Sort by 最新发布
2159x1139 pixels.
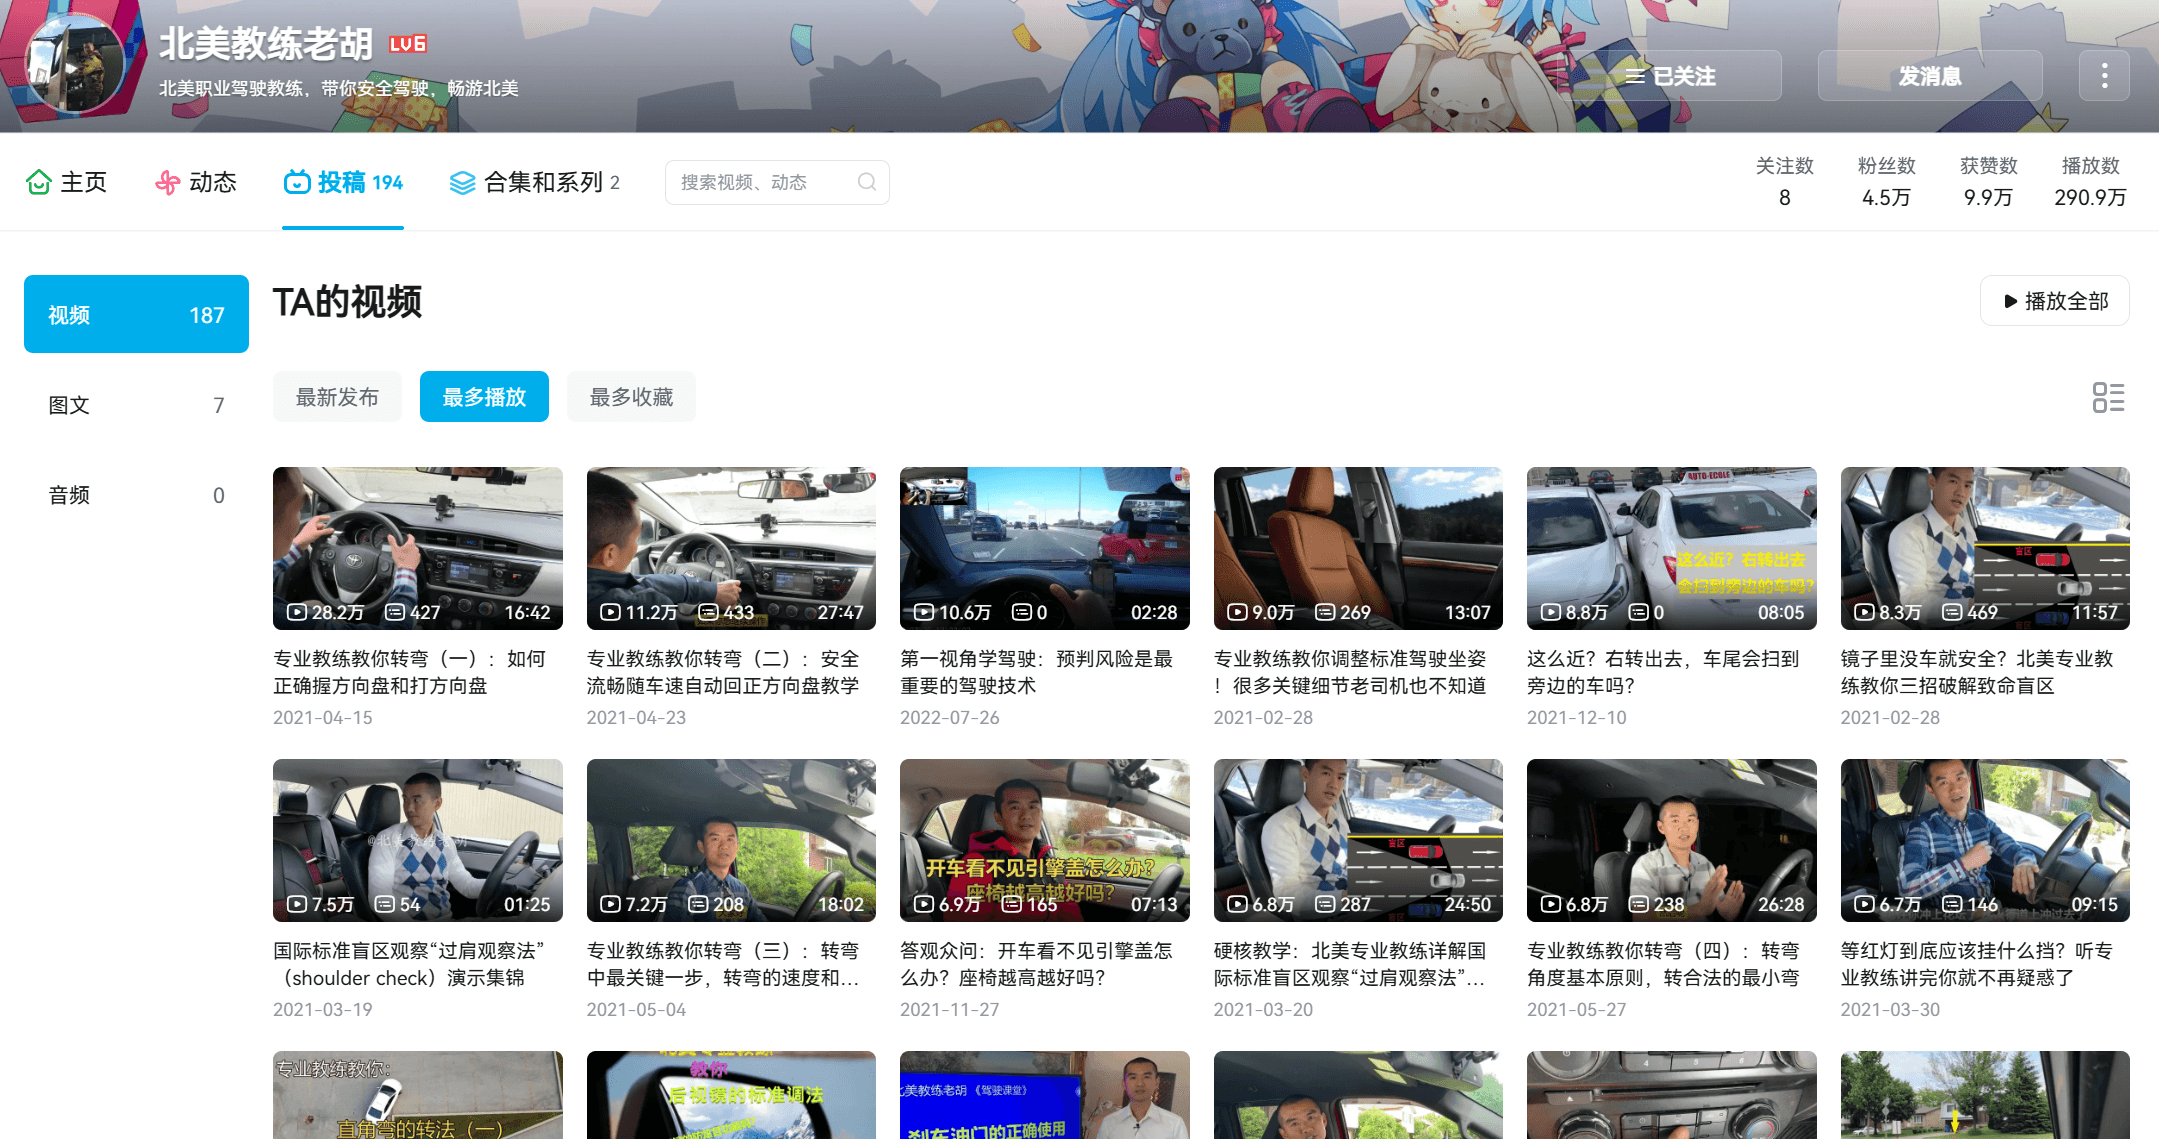[x=337, y=397]
